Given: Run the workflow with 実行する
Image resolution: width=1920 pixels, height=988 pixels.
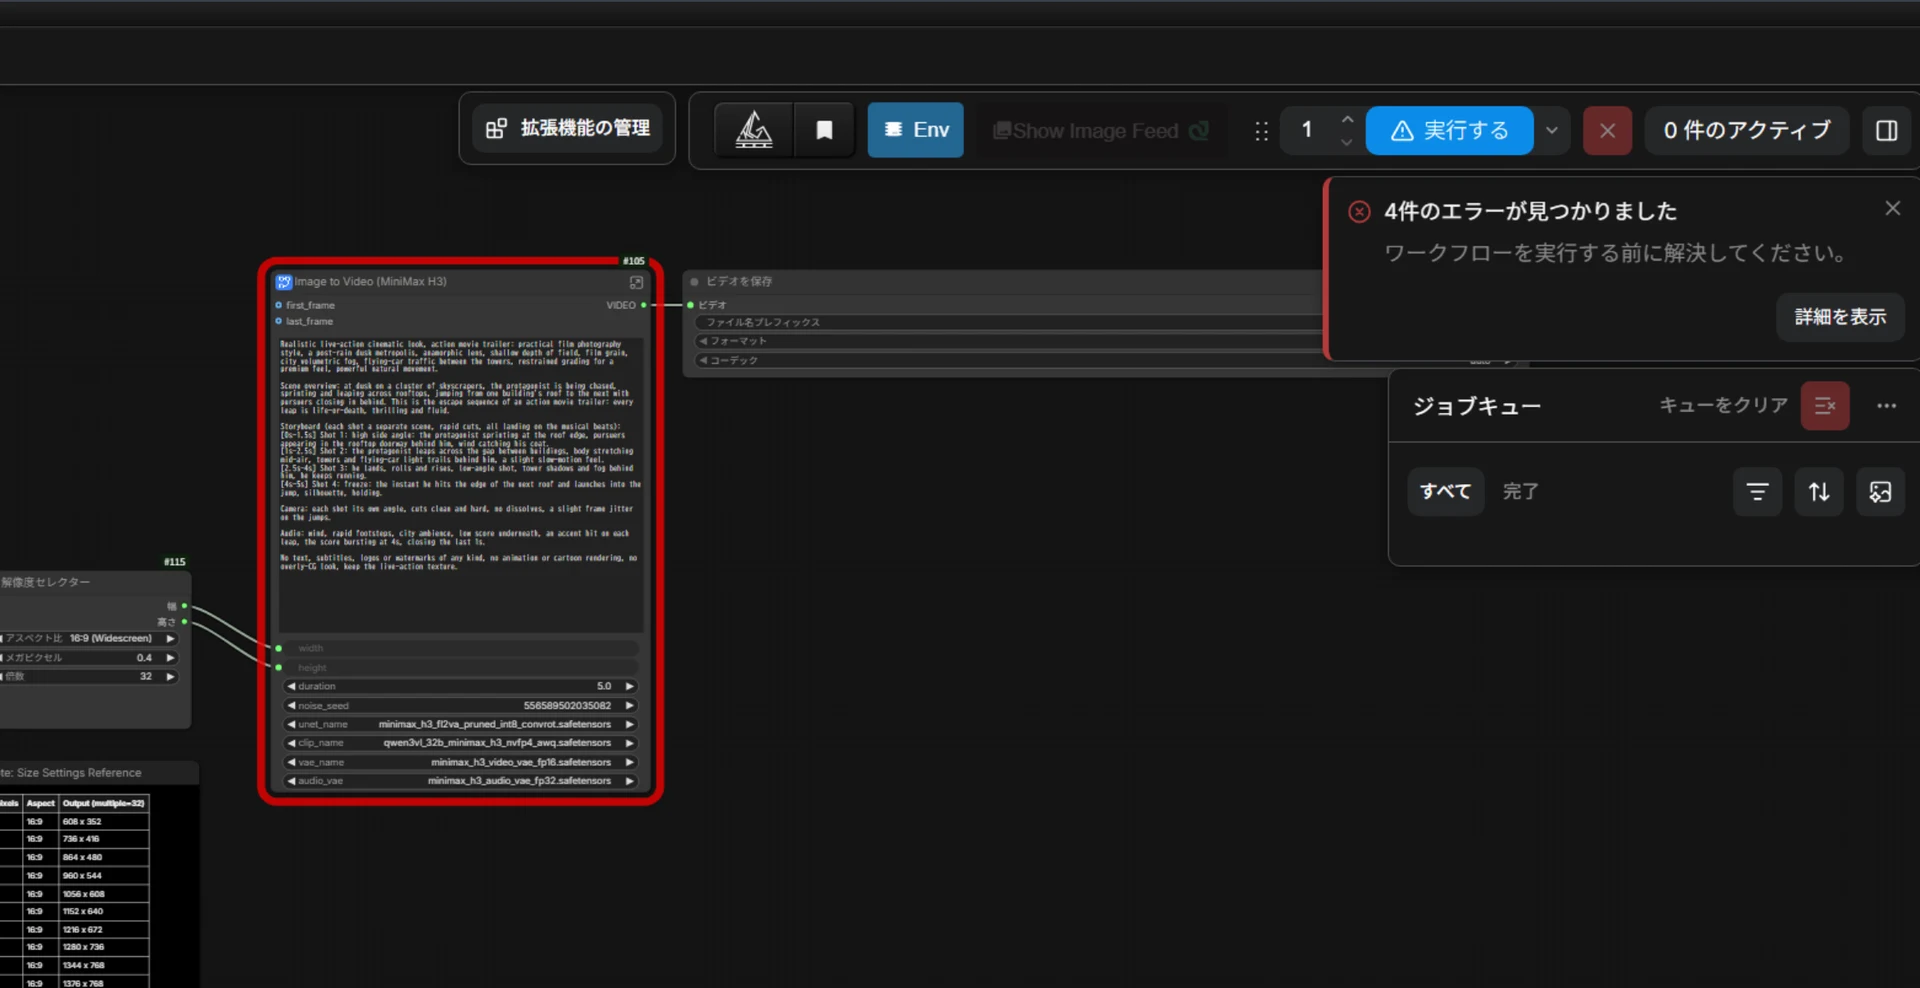Looking at the screenshot, I should pos(1449,130).
